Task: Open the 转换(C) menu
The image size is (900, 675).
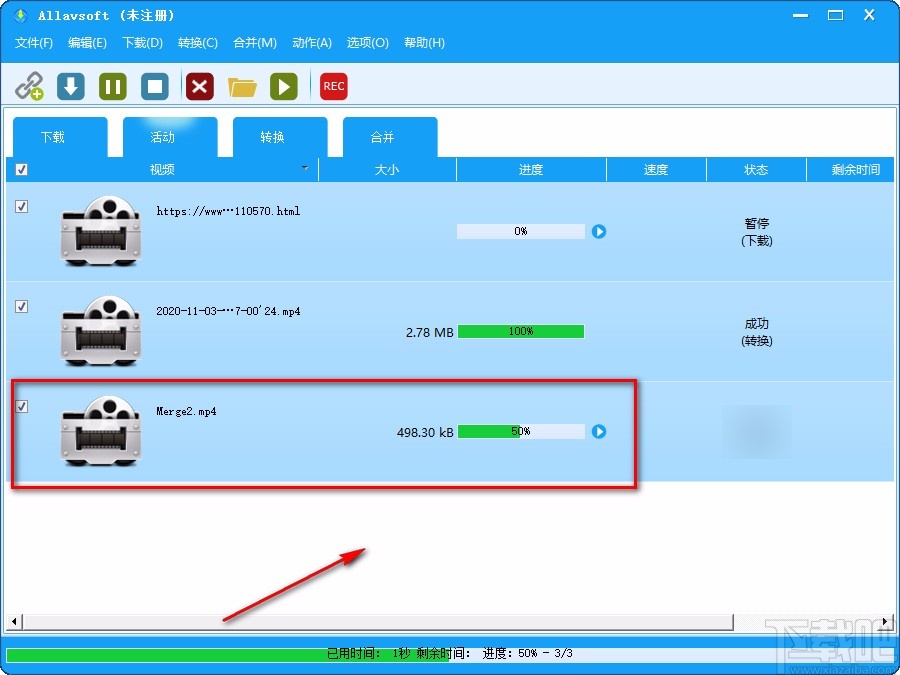Action: point(197,43)
